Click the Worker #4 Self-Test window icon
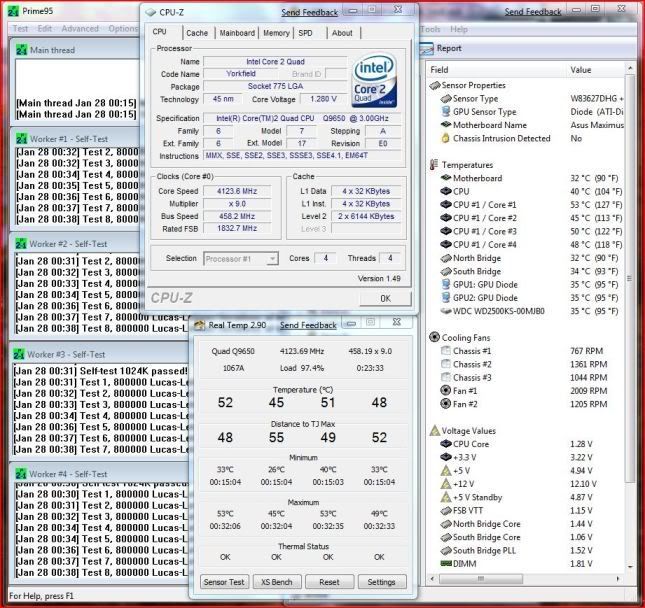Viewport: 645px width, 608px height. click(21, 474)
